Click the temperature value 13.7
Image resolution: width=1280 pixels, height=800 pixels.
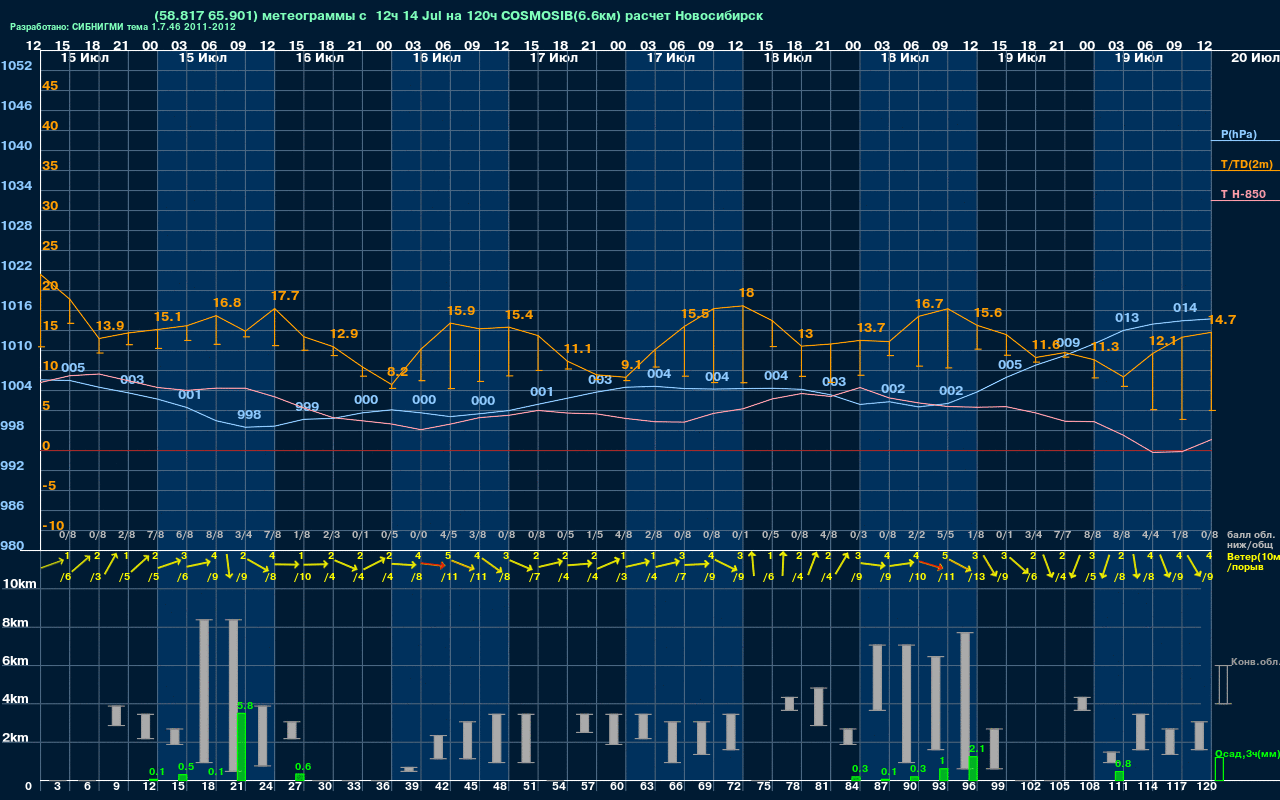[x=871, y=328]
